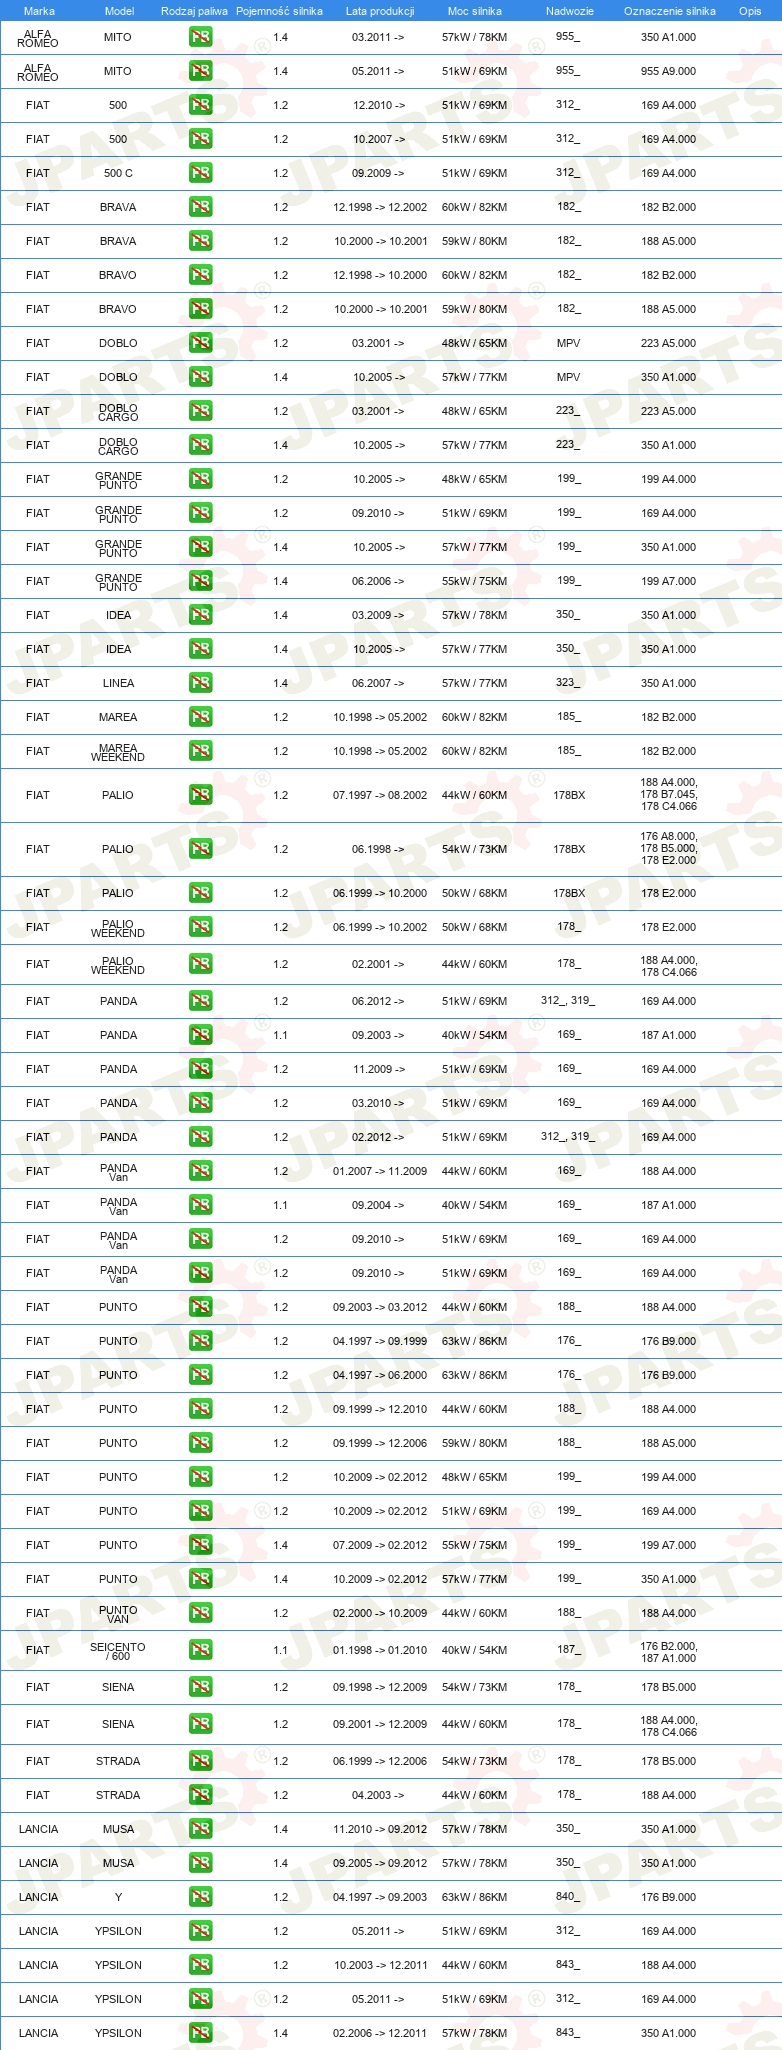Click fuel icon in Lancia Y row
The height and width of the screenshot is (2050, 782).
coord(200,1897)
